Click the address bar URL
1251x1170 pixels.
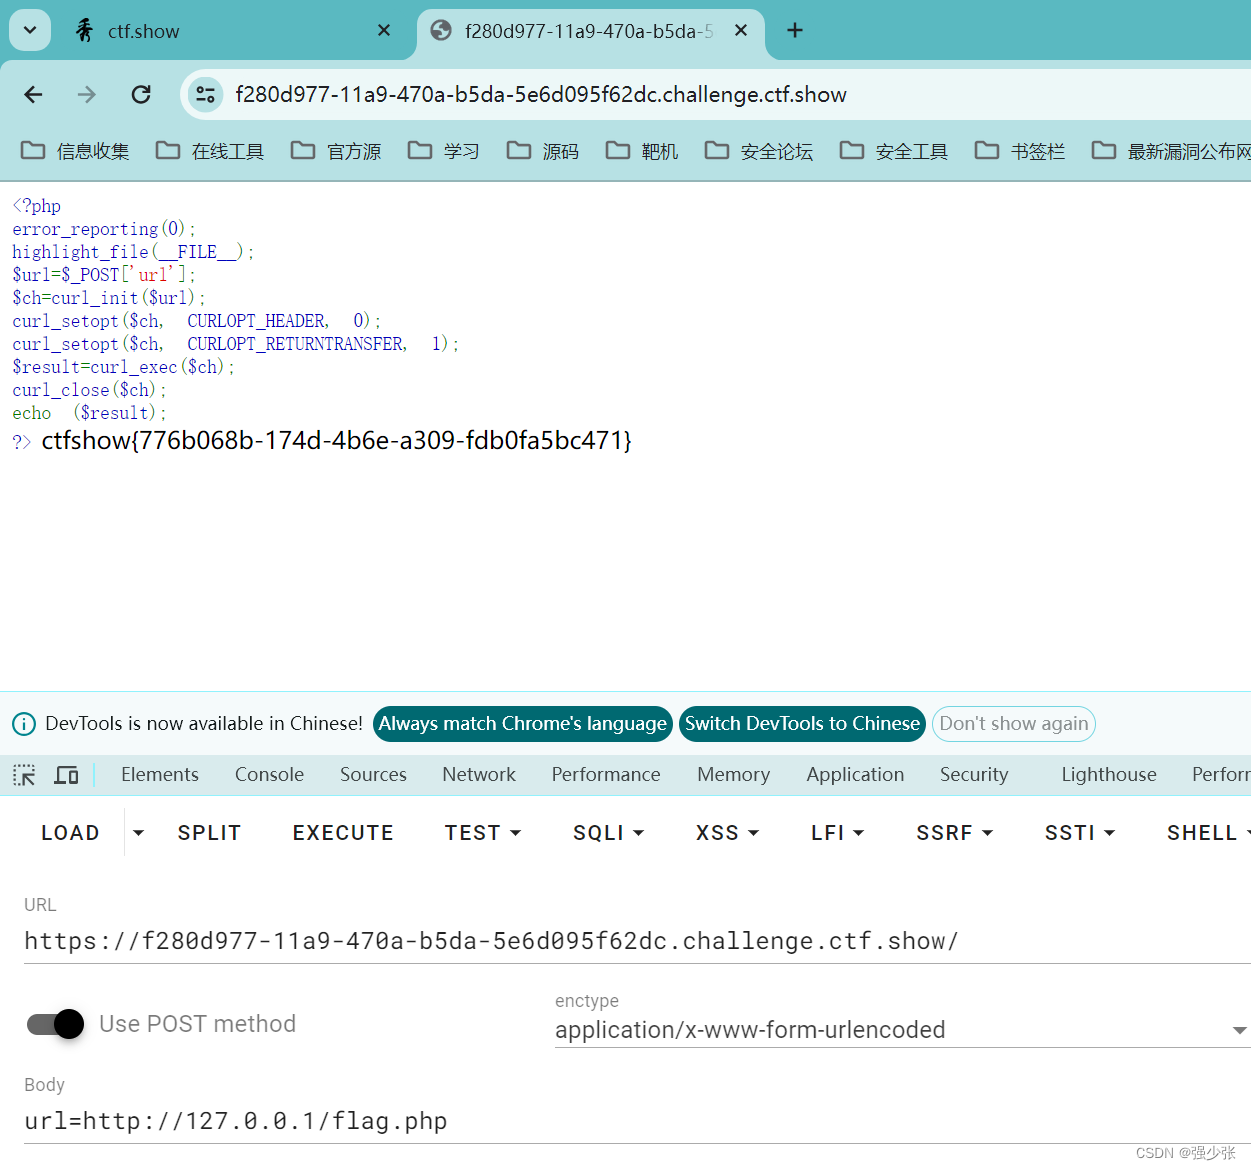tap(541, 94)
